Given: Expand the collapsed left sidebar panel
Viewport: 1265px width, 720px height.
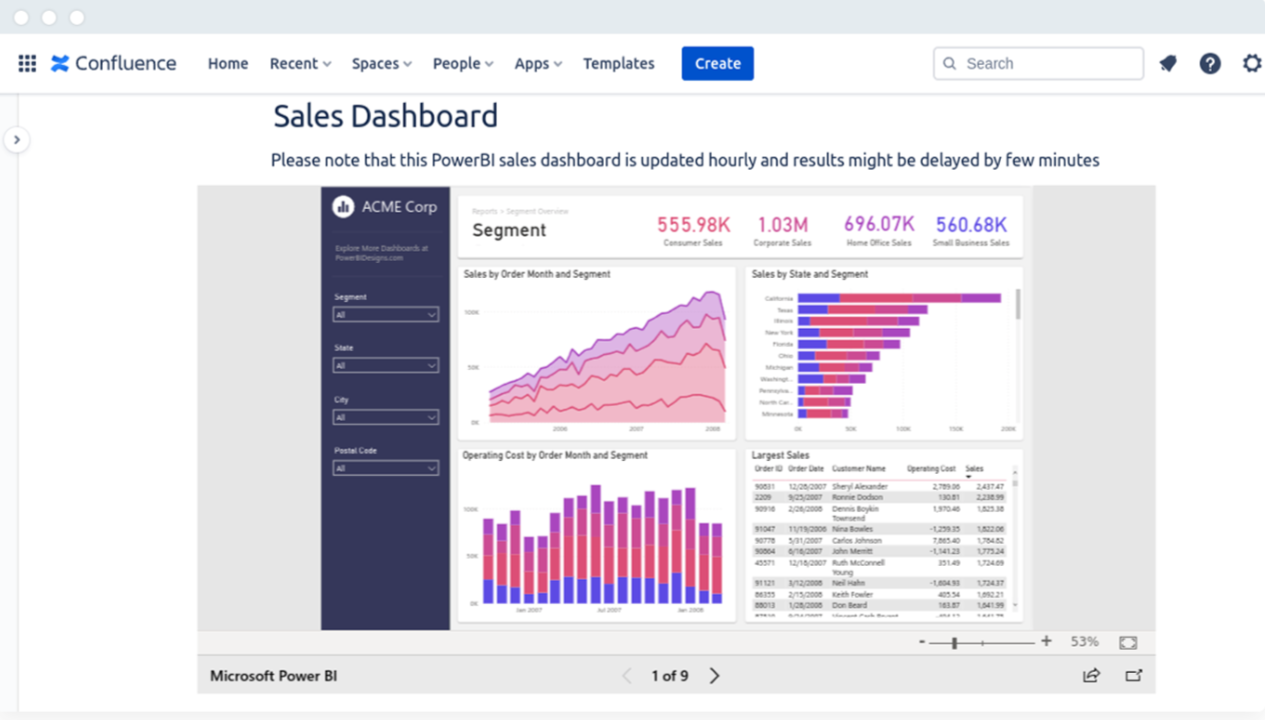Looking at the screenshot, I should tap(17, 140).
